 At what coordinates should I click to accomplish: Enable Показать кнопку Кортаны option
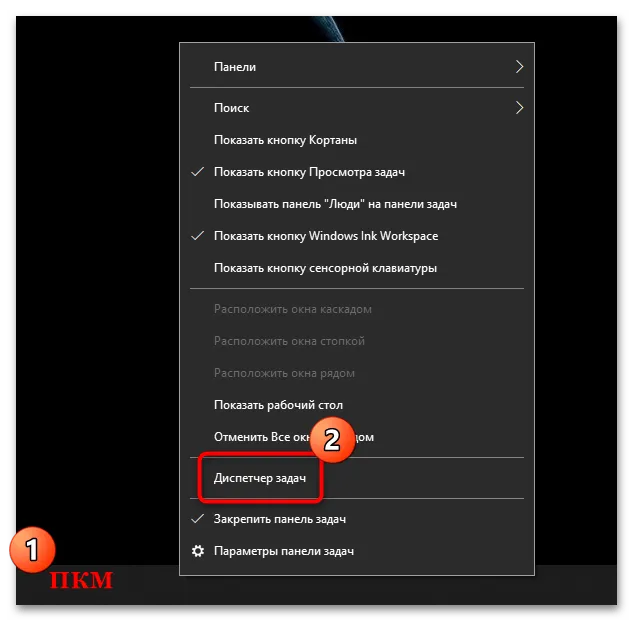285,140
